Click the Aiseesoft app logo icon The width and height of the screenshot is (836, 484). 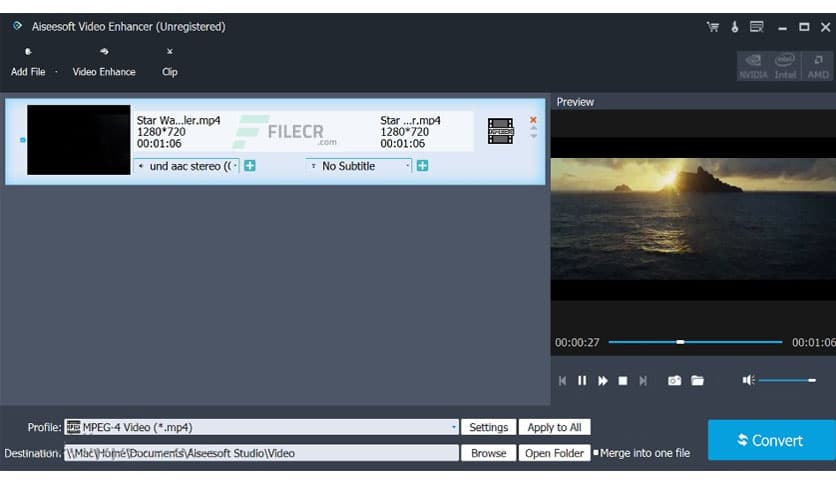(x=17, y=26)
